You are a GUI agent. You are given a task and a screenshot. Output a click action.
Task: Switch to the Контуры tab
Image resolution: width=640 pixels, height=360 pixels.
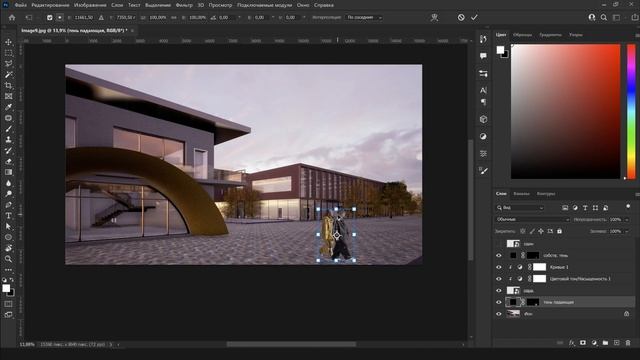click(x=546, y=194)
